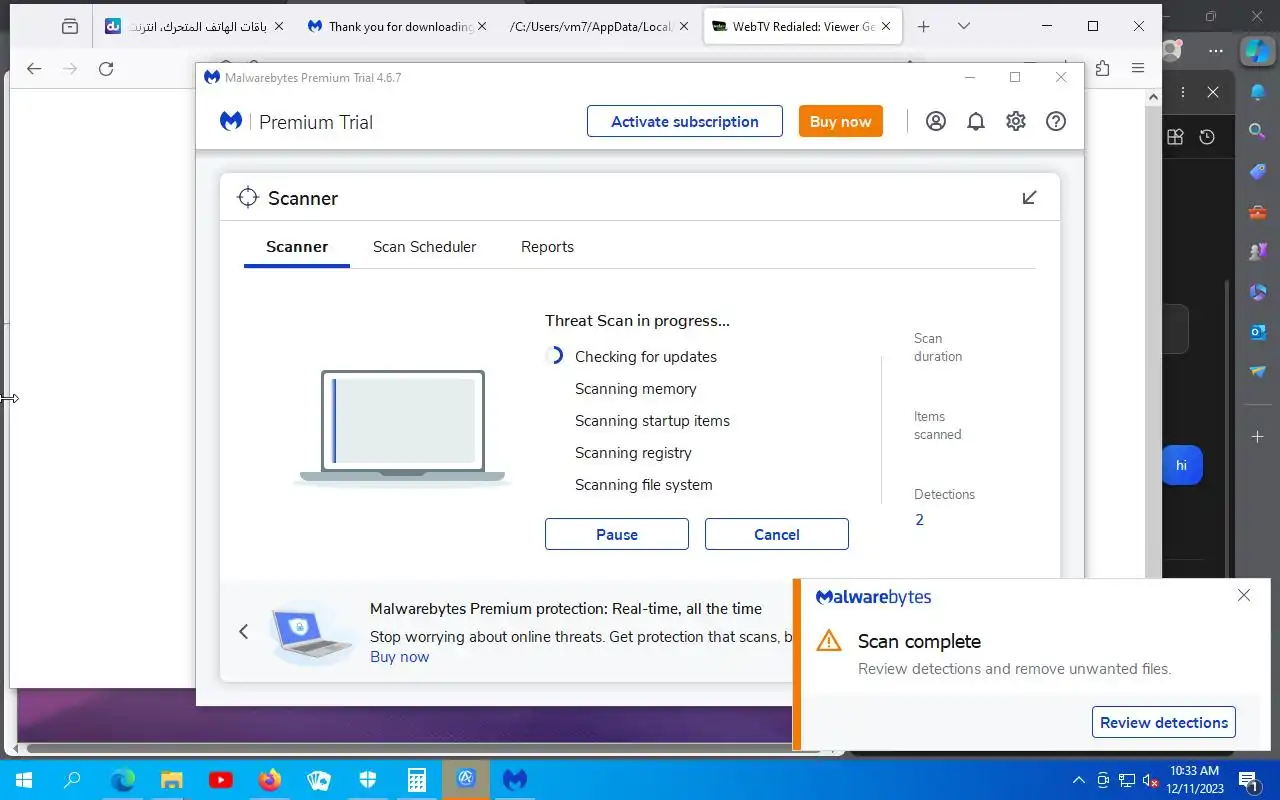Open new browser tab with plus icon
The width and height of the screenshot is (1280, 800).
tap(924, 27)
